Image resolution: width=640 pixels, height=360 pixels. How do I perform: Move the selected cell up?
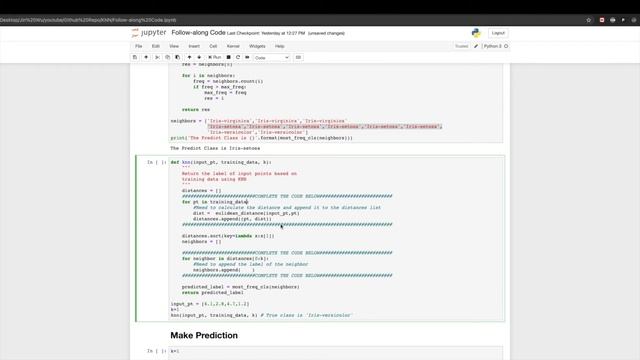pos(189,58)
